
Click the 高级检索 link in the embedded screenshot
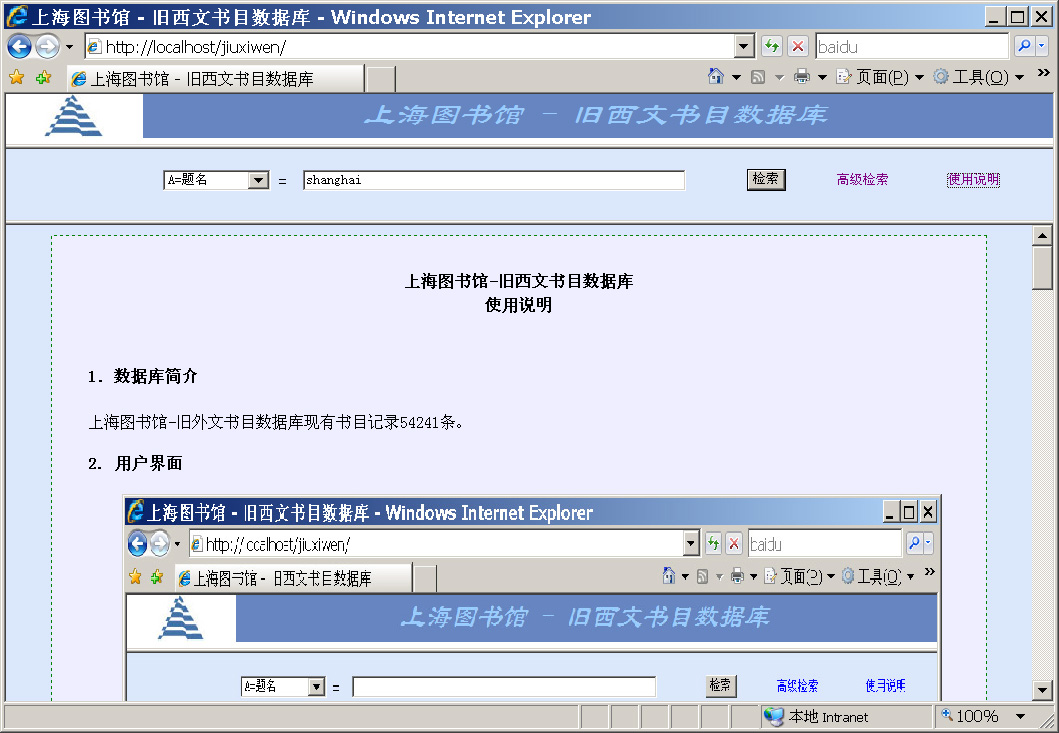click(x=797, y=686)
